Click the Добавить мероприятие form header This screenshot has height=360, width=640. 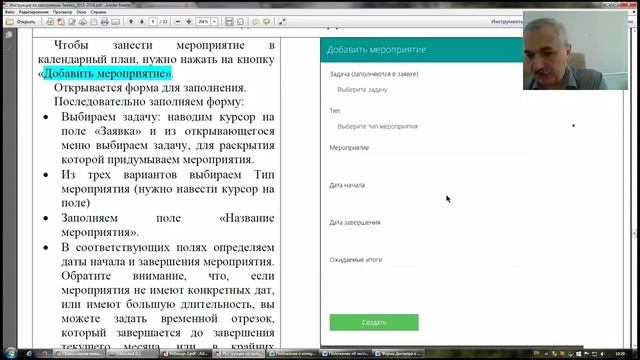(x=421, y=50)
